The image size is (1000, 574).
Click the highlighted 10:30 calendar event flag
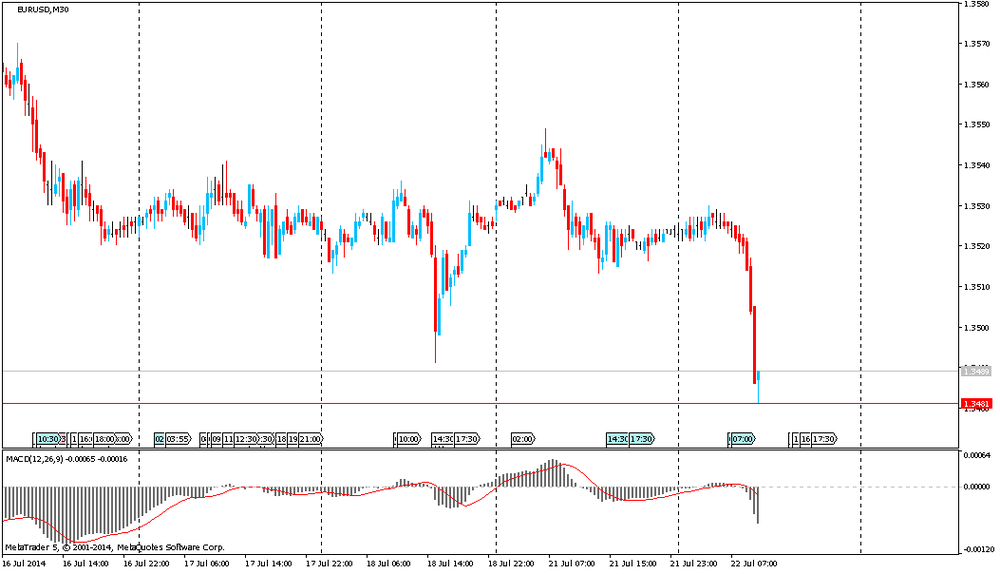pos(47,439)
